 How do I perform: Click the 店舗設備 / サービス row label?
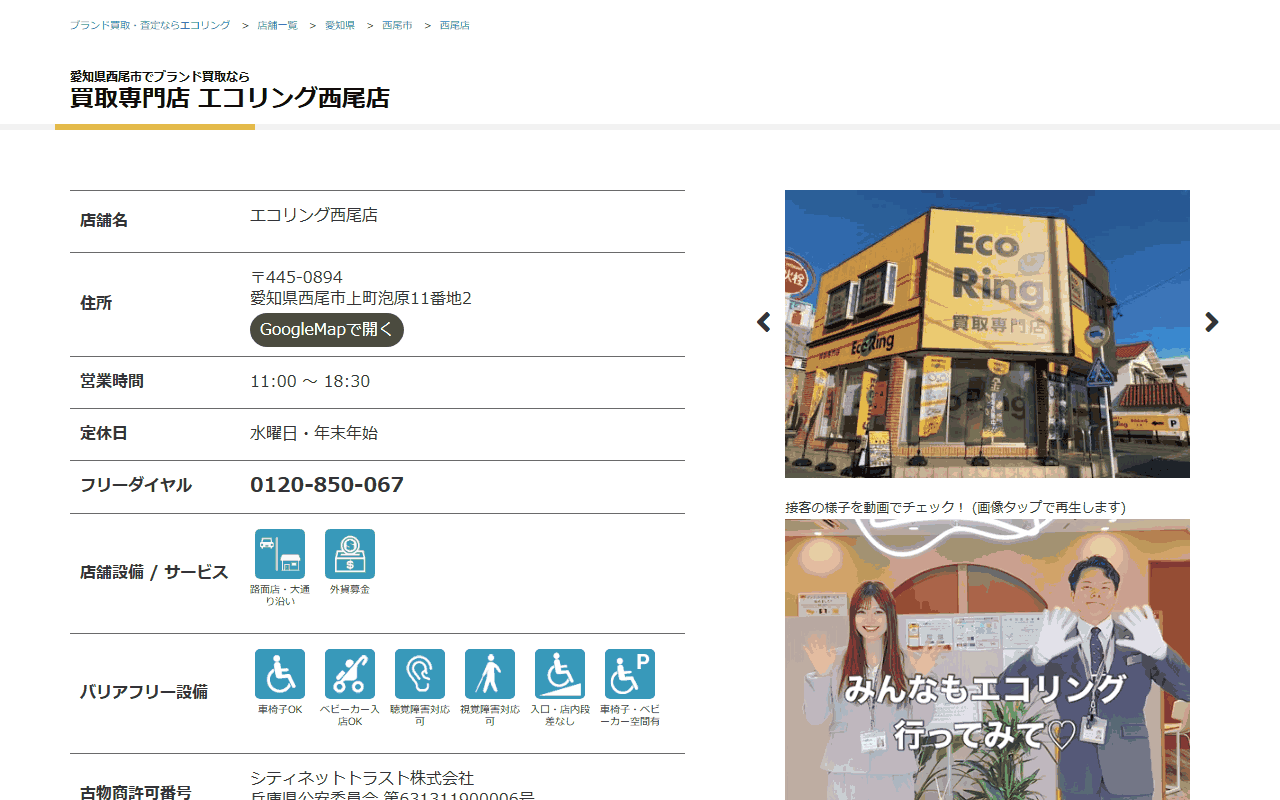[154, 573]
